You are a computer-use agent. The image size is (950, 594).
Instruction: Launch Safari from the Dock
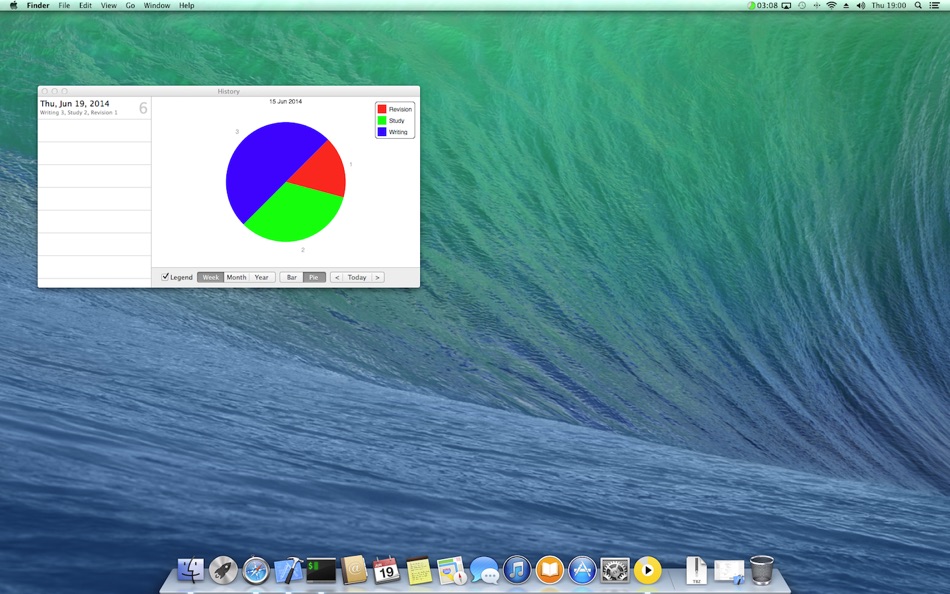click(256, 570)
